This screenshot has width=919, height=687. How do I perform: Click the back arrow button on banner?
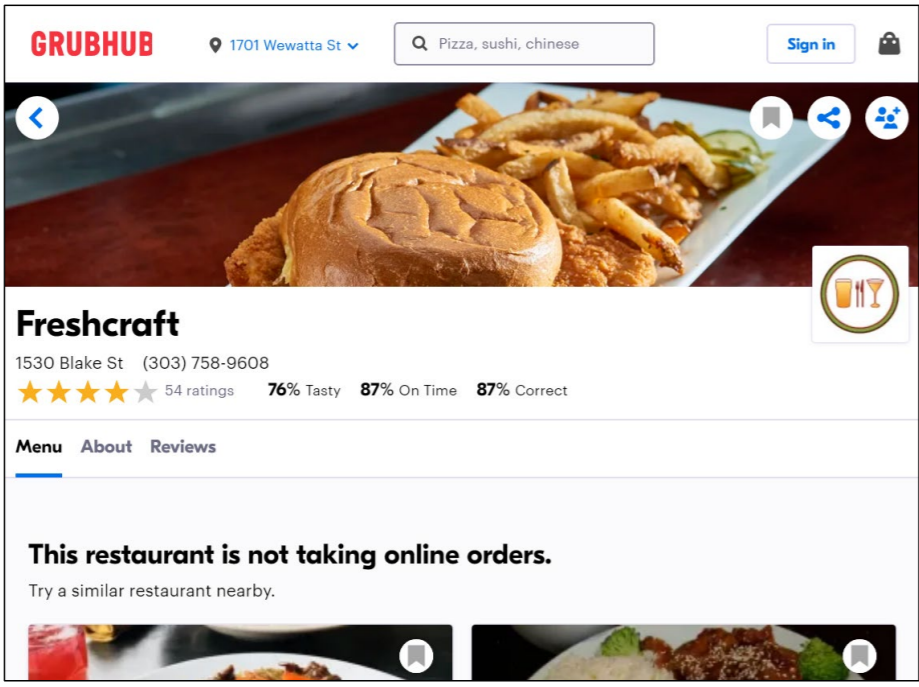pos(37,118)
